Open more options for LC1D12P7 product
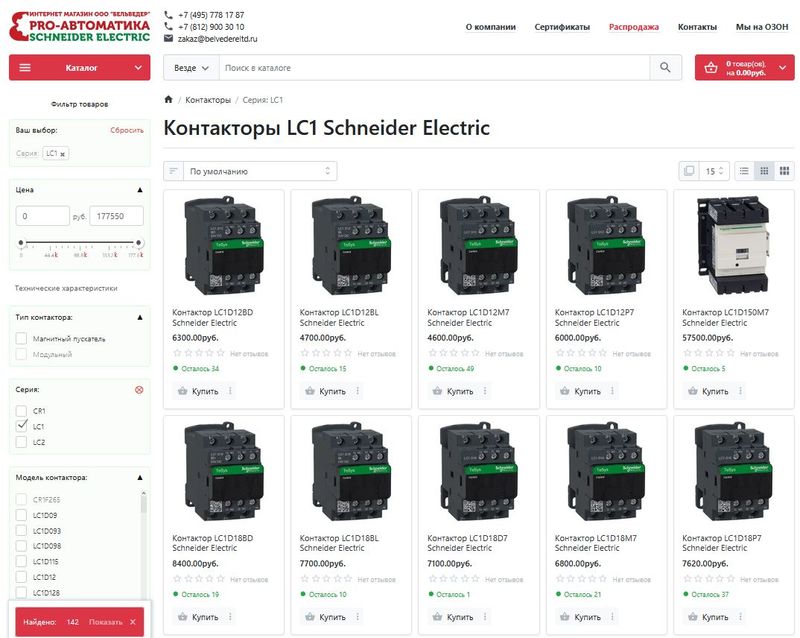Viewport: 800px width, 638px height. (613, 391)
